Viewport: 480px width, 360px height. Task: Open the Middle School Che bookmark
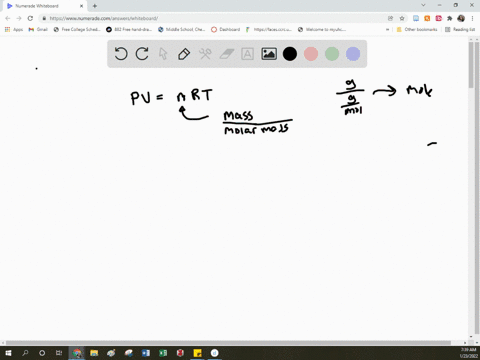pos(182,29)
